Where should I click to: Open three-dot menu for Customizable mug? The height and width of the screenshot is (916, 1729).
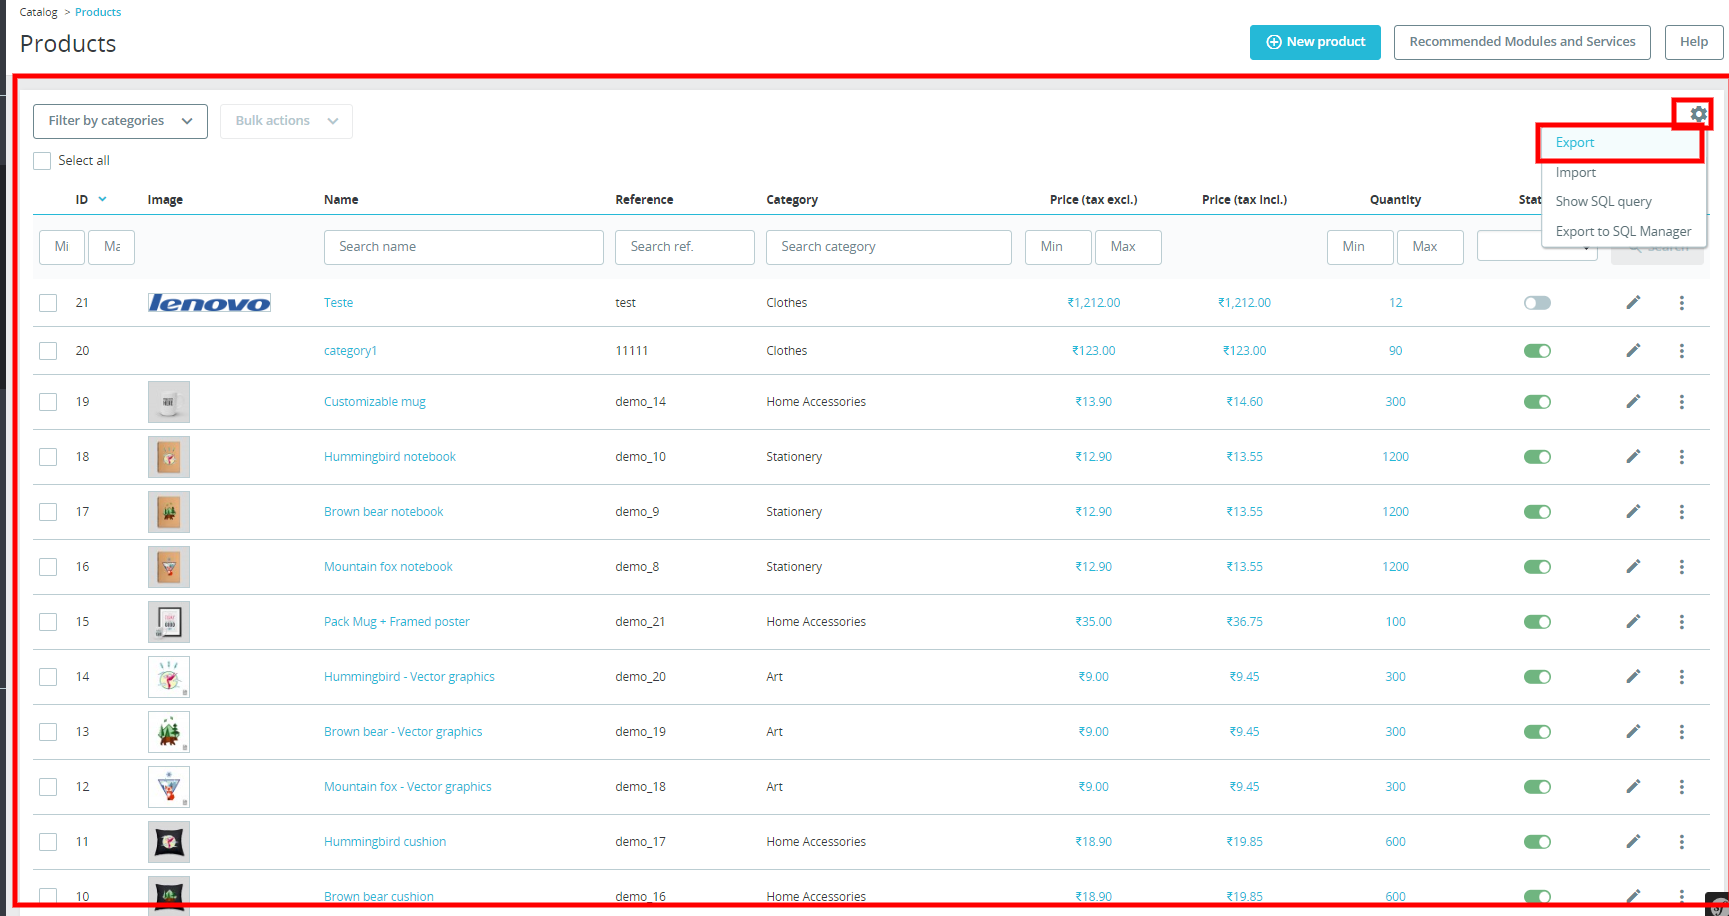click(1682, 402)
